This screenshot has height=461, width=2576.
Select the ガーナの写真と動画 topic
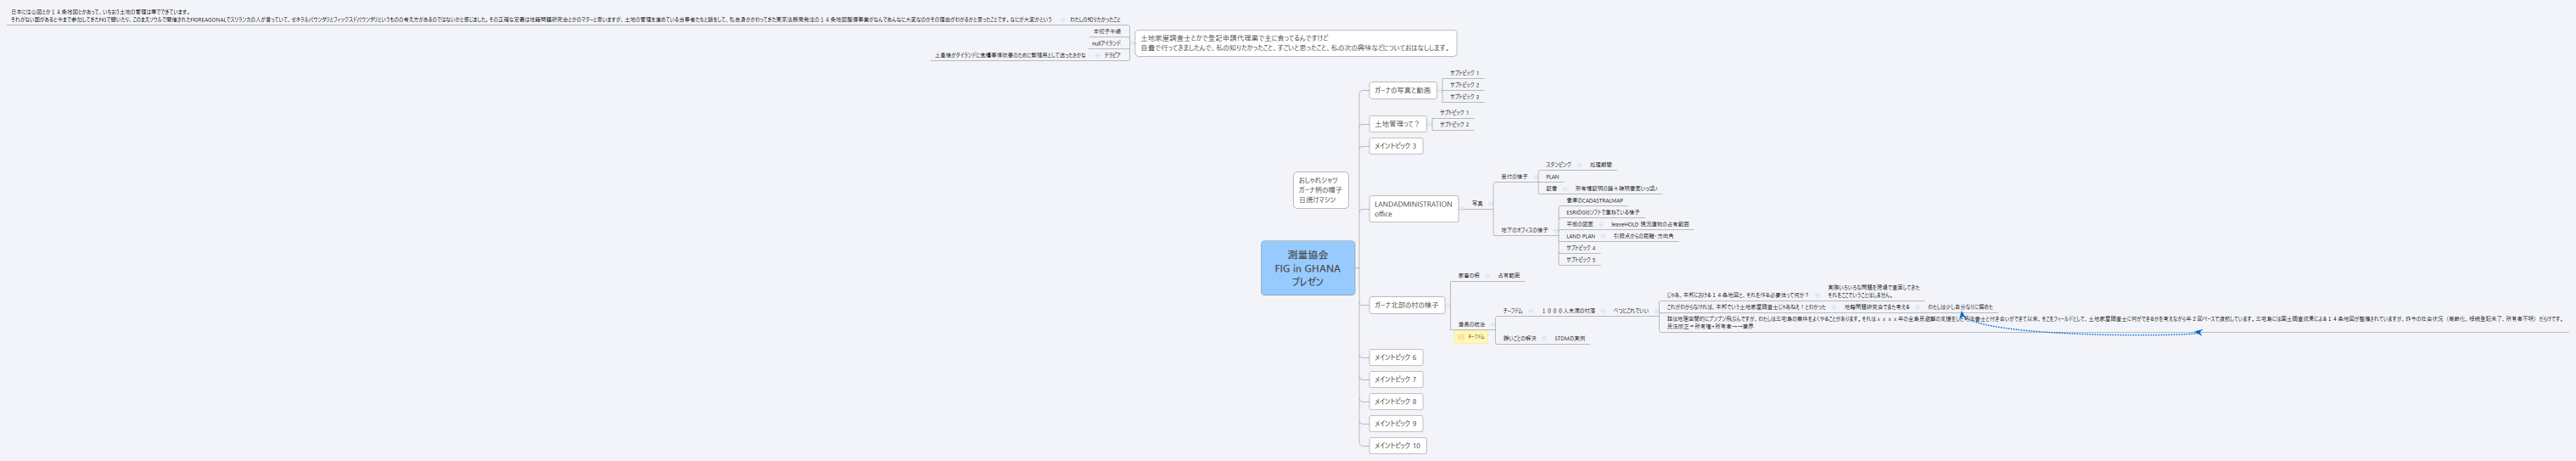(x=1402, y=90)
